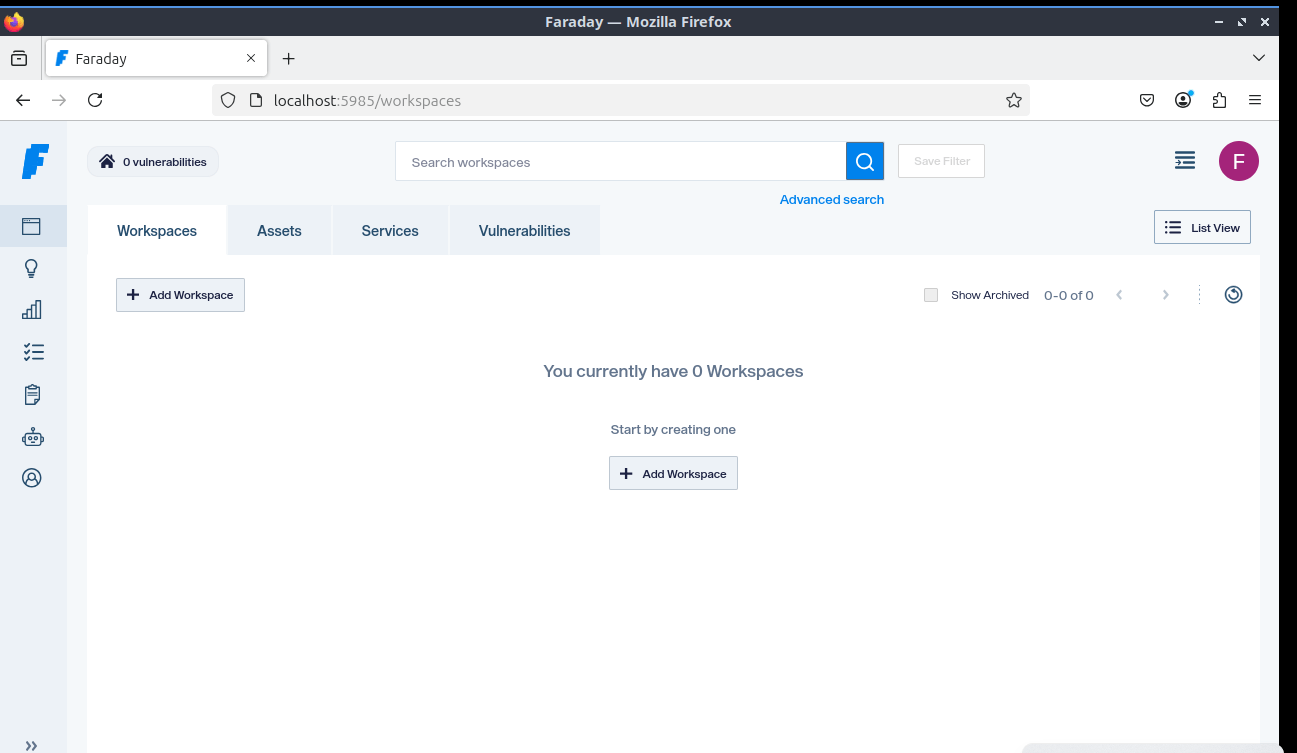The height and width of the screenshot is (753, 1297).
Task: Open the user profile avatar labeled F
Action: pos(1238,160)
